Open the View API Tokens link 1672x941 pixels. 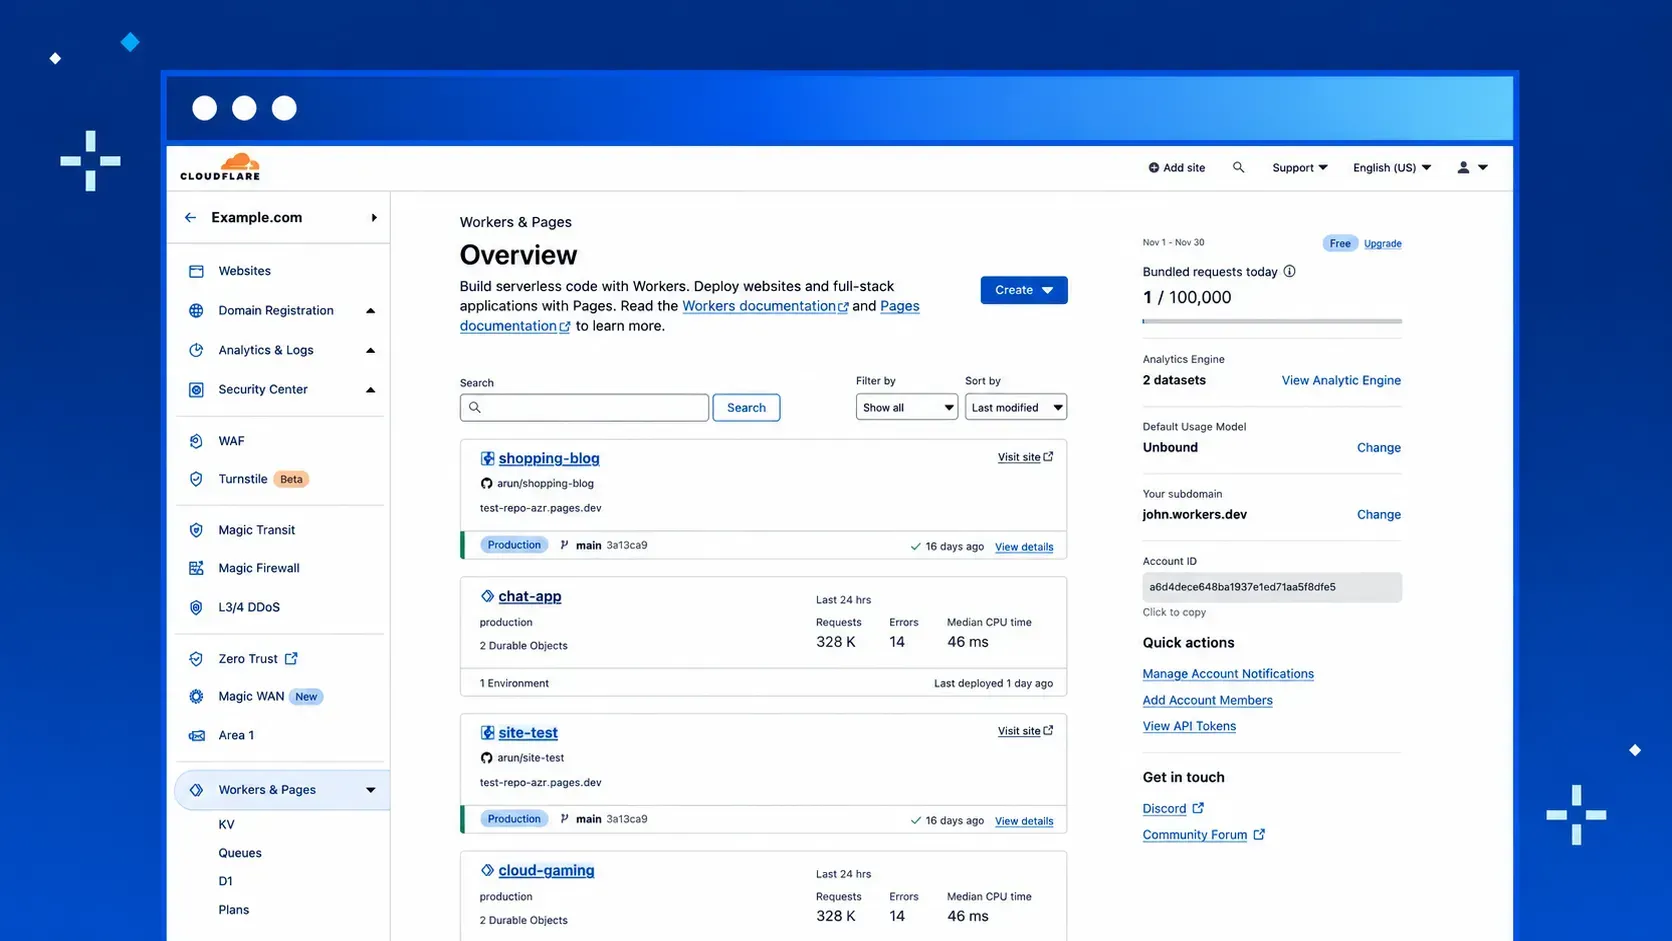(1189, 726)
